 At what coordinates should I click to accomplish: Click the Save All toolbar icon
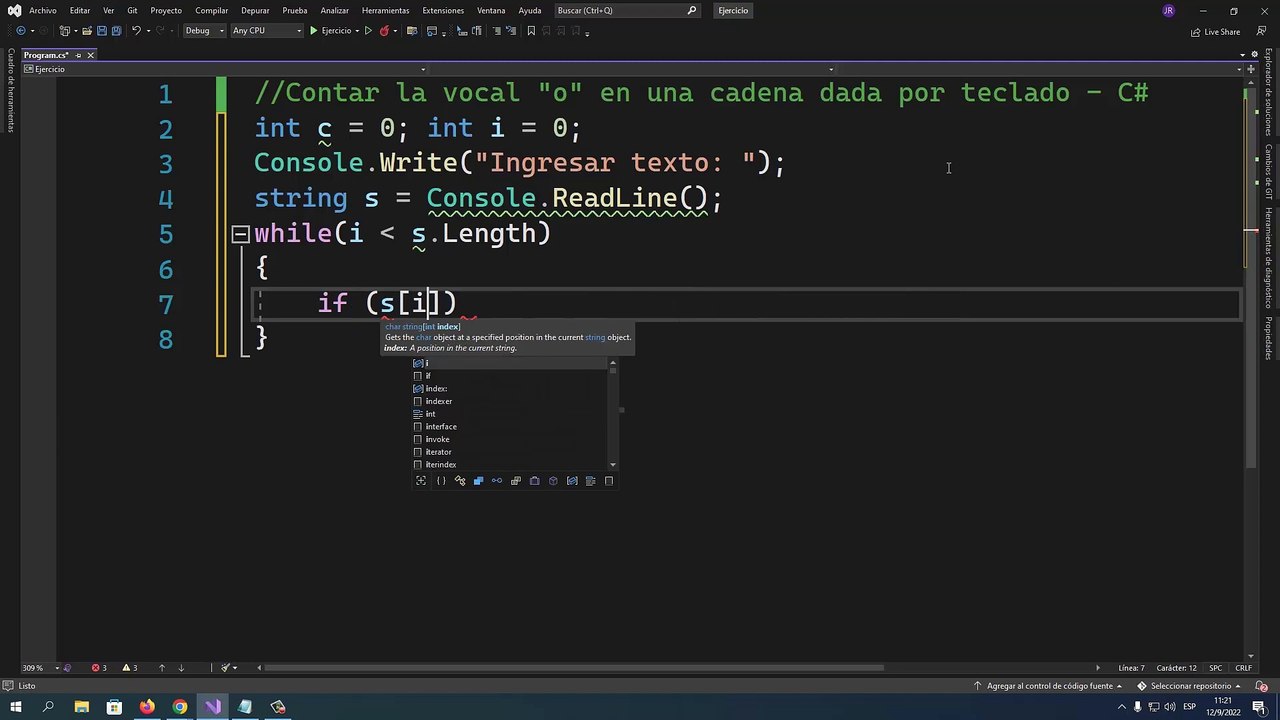(116, 31)
